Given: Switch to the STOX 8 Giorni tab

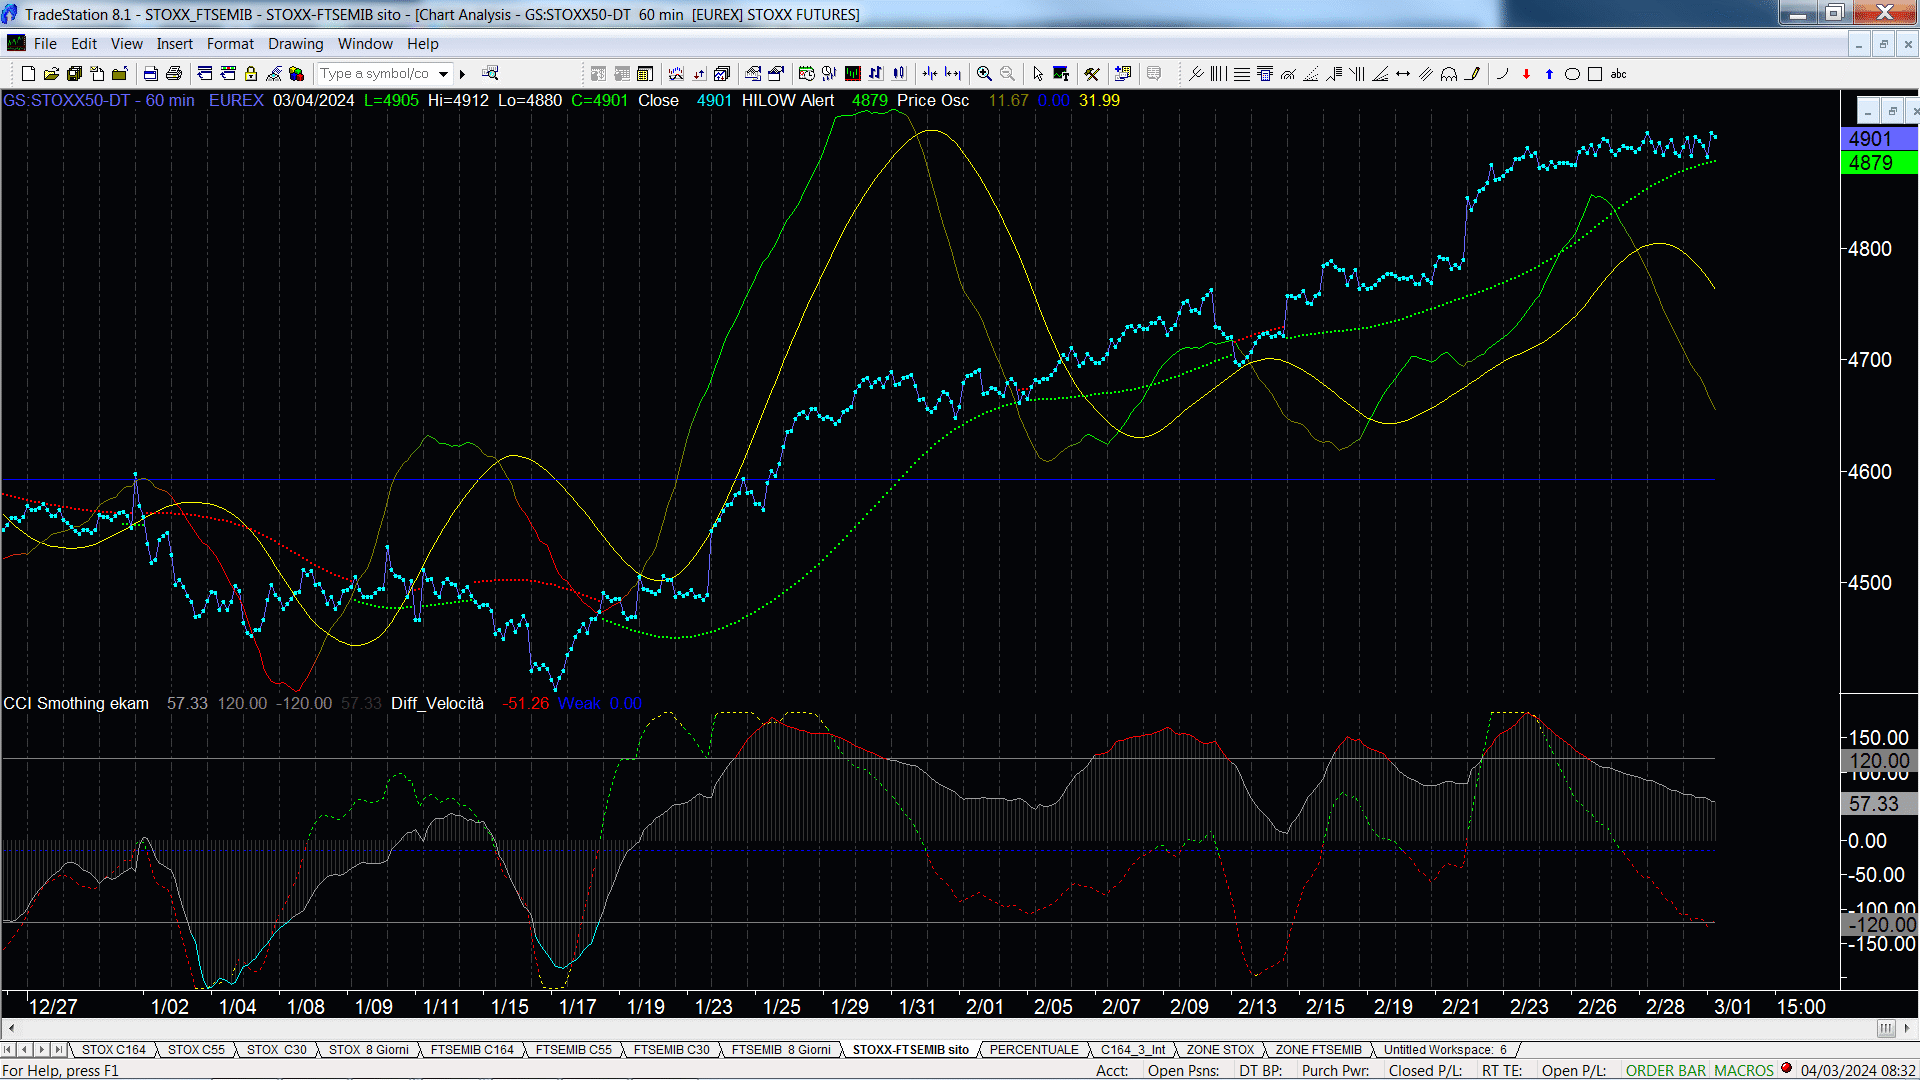Looking at the screenshot, I should click(x=369, y=1050).
